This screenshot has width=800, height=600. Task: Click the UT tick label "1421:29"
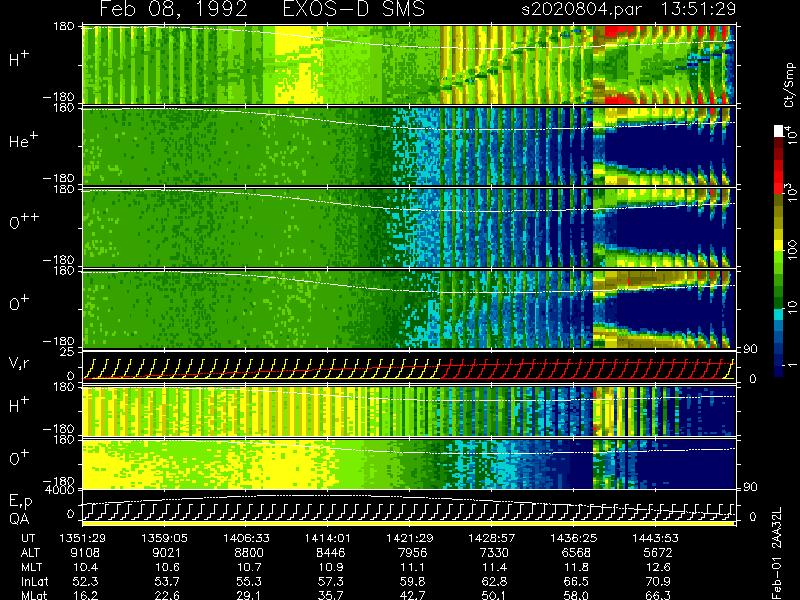pyautogui.click(x=410, y=538)
